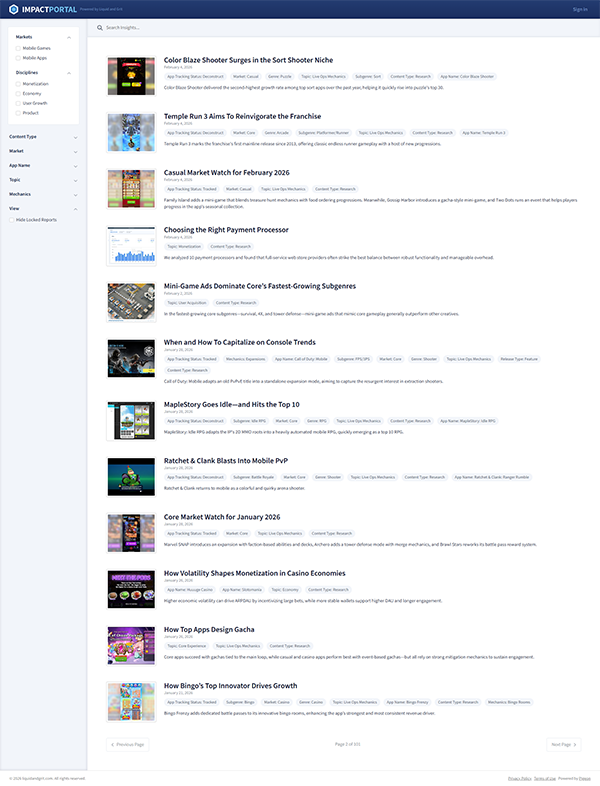Click the Previous Page button
Image resolution: width=600 pixels, height=786 pixels.
pyautogui.click(x=128, y=744)
